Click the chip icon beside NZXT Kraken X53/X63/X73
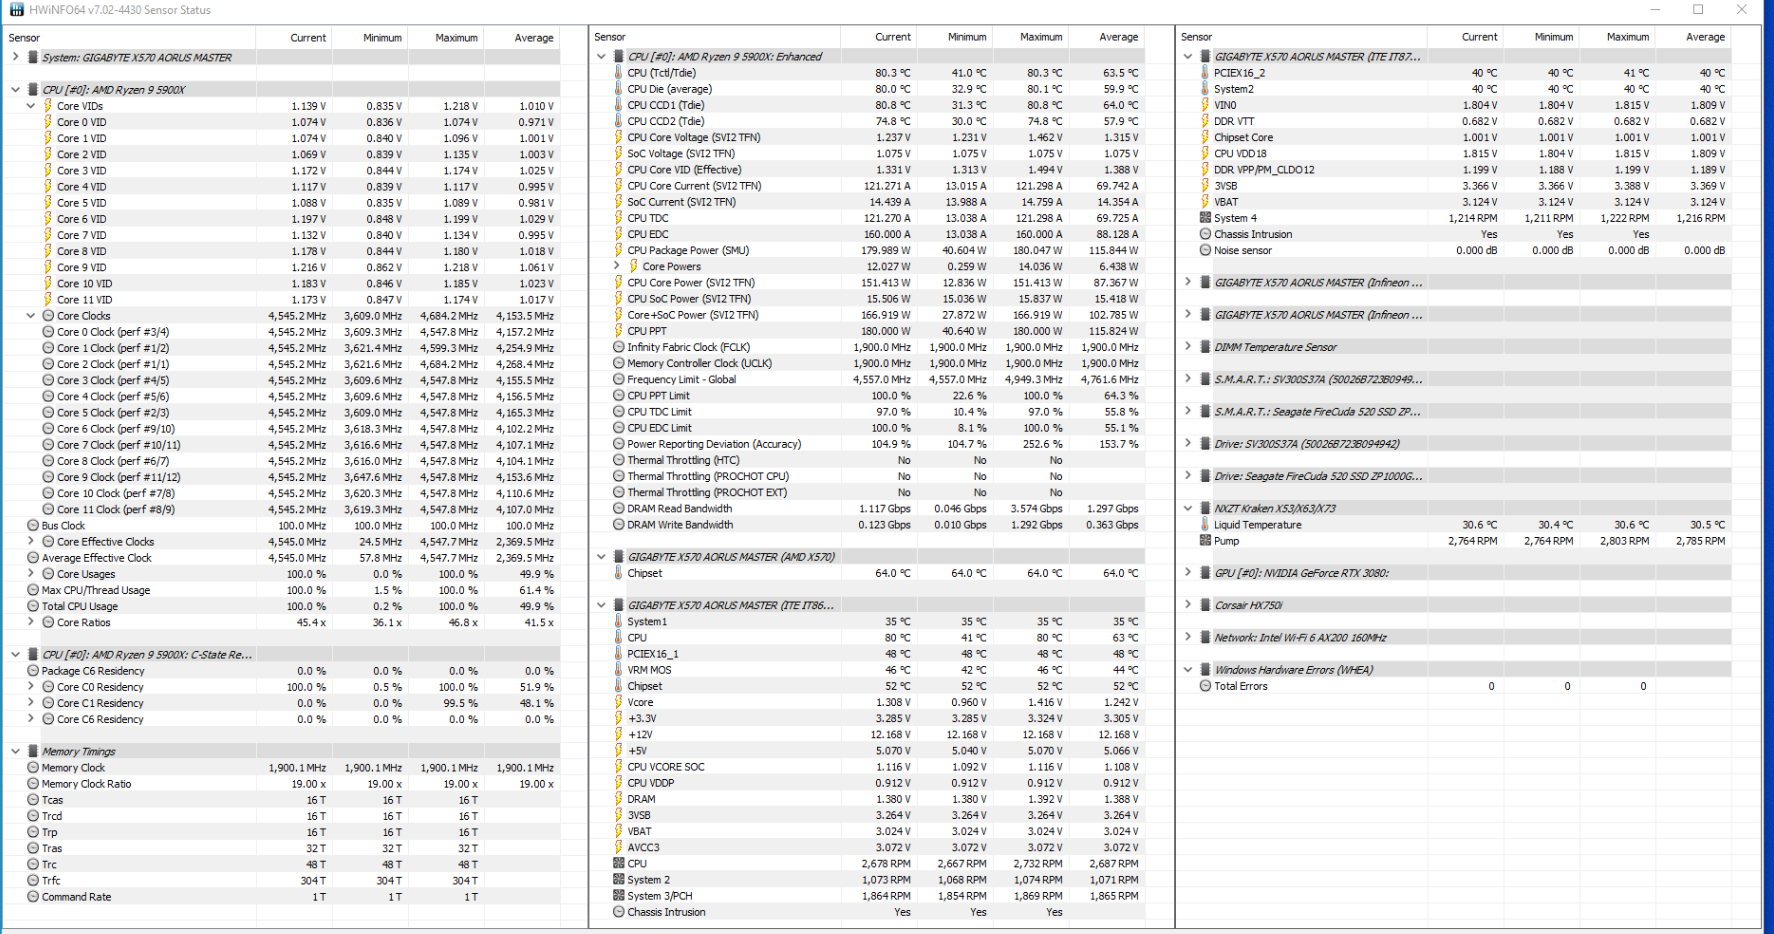The height and width of the screenshot is (934, 1774). pos(1205,508)
